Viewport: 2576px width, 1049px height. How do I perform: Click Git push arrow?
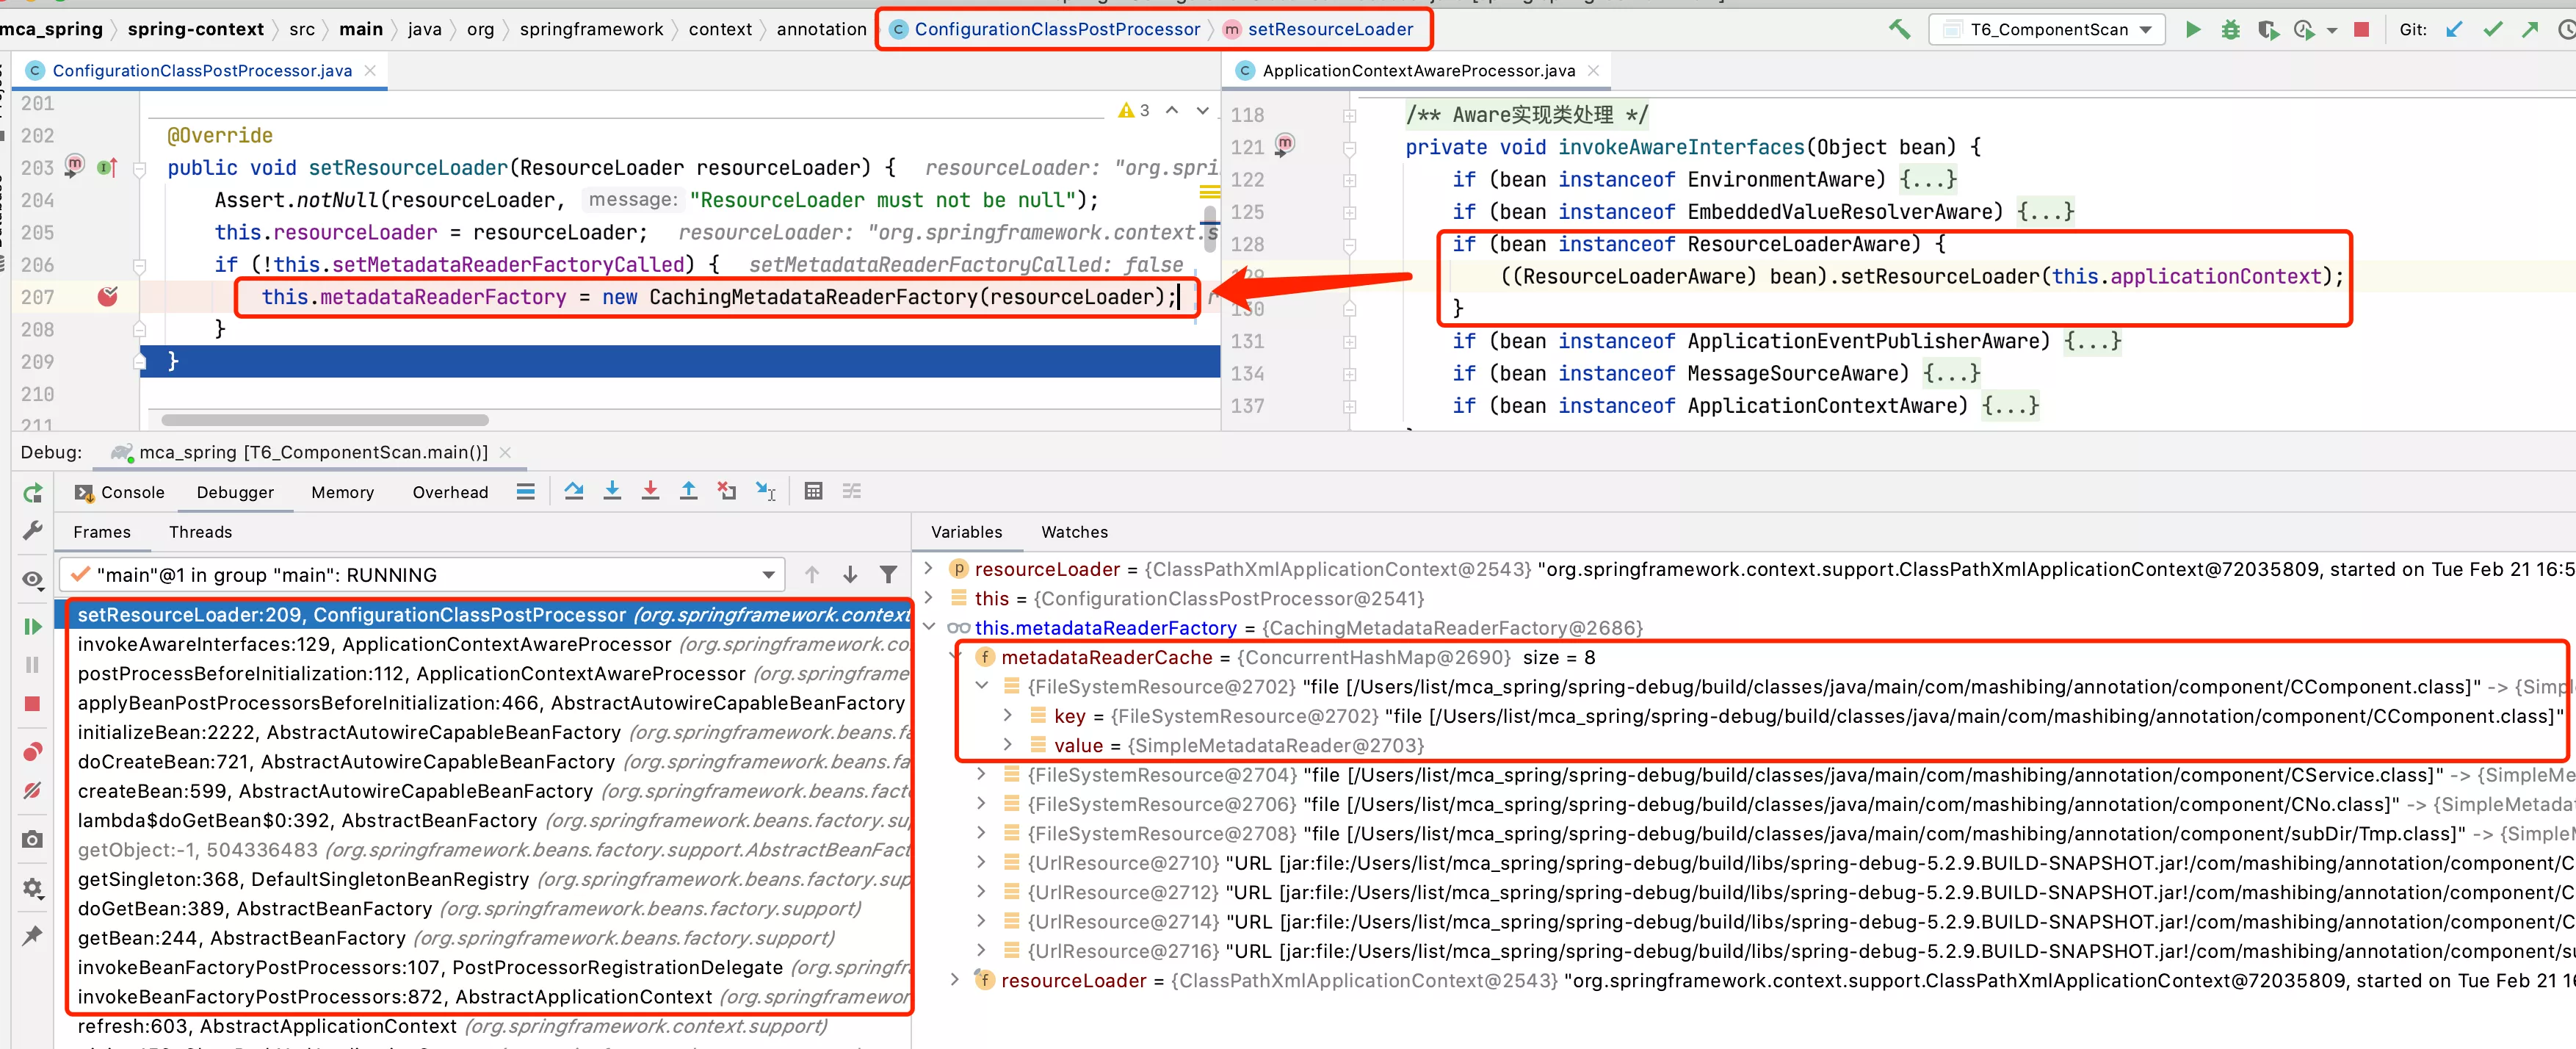tap(2530, 30)
